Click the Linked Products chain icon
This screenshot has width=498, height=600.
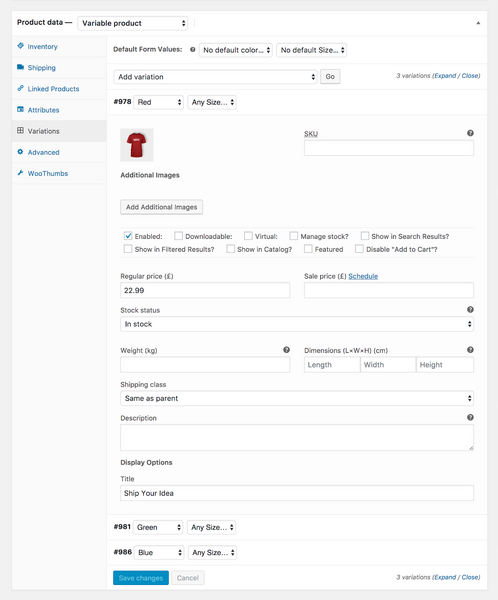point(20,88)
